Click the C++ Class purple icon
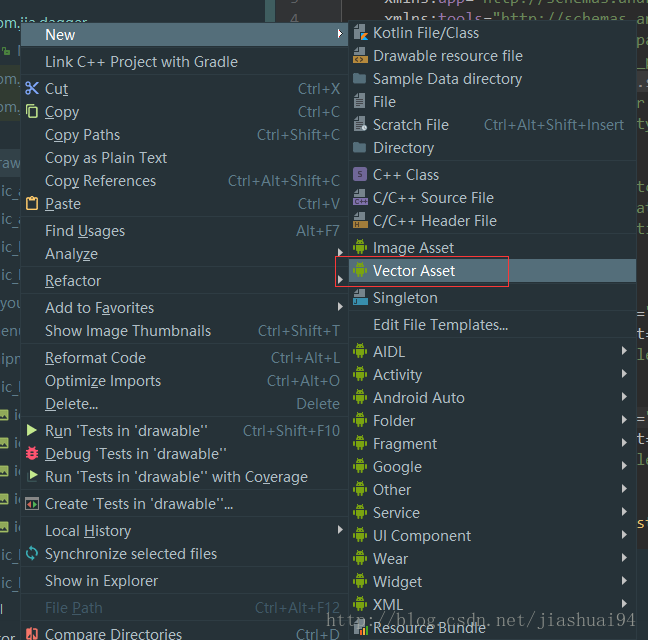Image resolution: width=648 pixels, height=640 pixels. pos(360,175)
